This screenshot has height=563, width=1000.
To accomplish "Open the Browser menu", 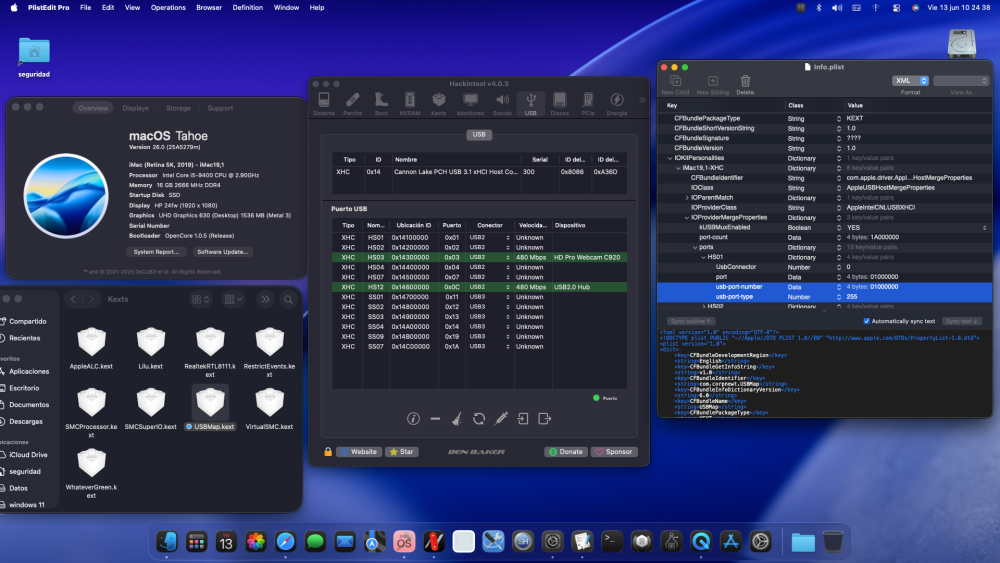I will [x=209, y=8].
